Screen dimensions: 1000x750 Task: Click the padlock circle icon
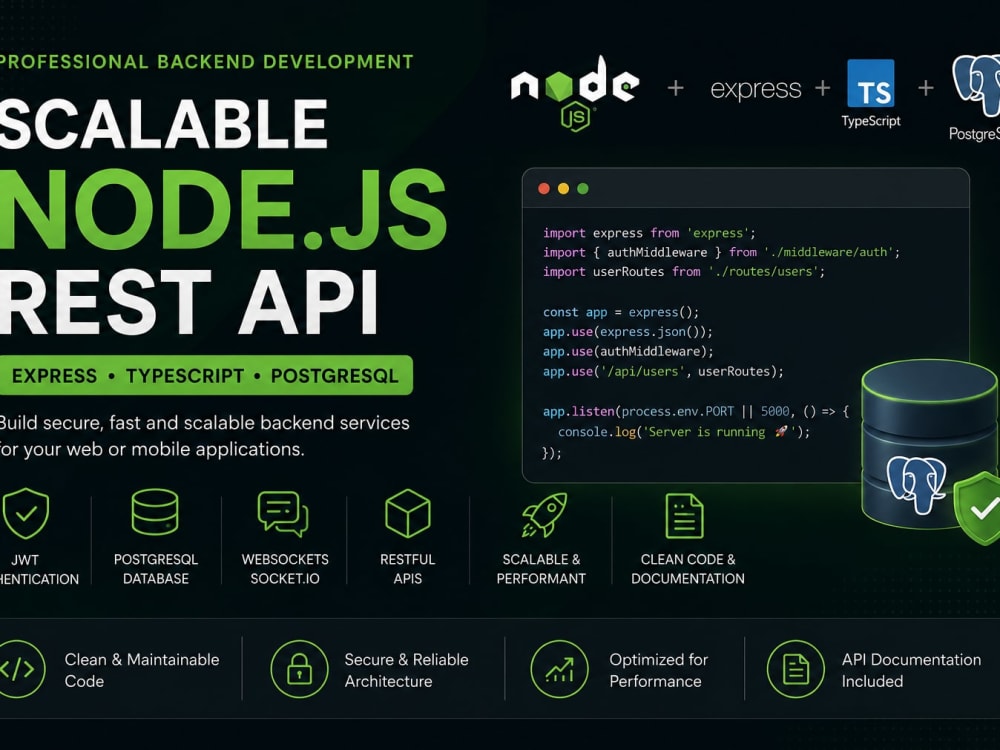(299, 669)
